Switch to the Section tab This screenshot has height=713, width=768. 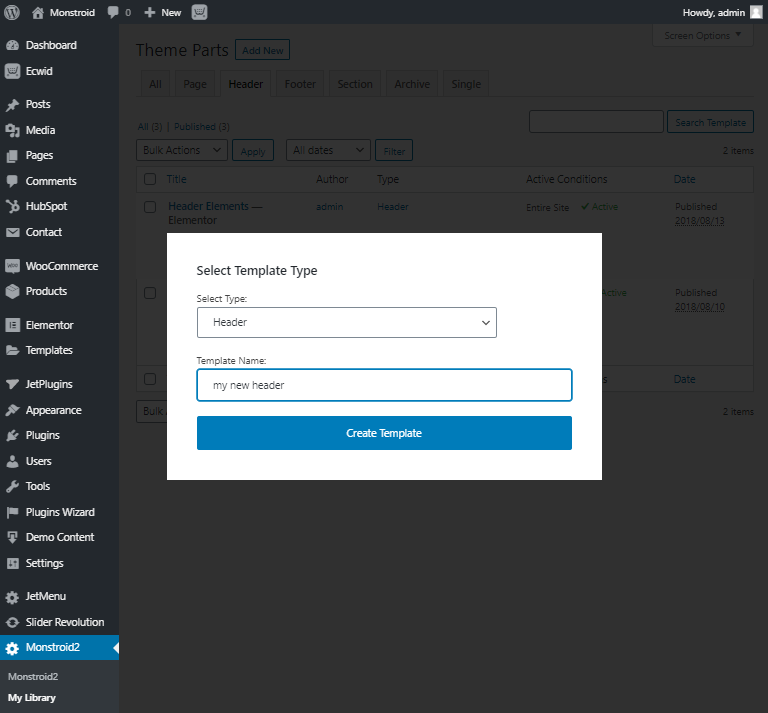[x=355, y=84]
